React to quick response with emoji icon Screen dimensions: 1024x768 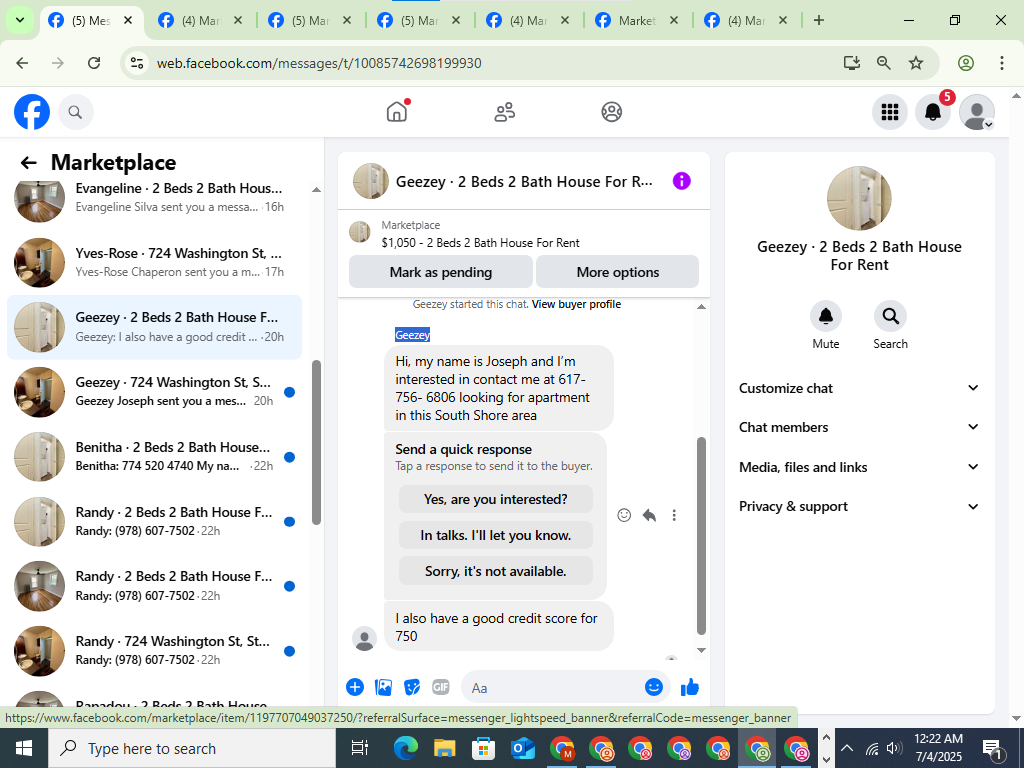coord(624,515)
